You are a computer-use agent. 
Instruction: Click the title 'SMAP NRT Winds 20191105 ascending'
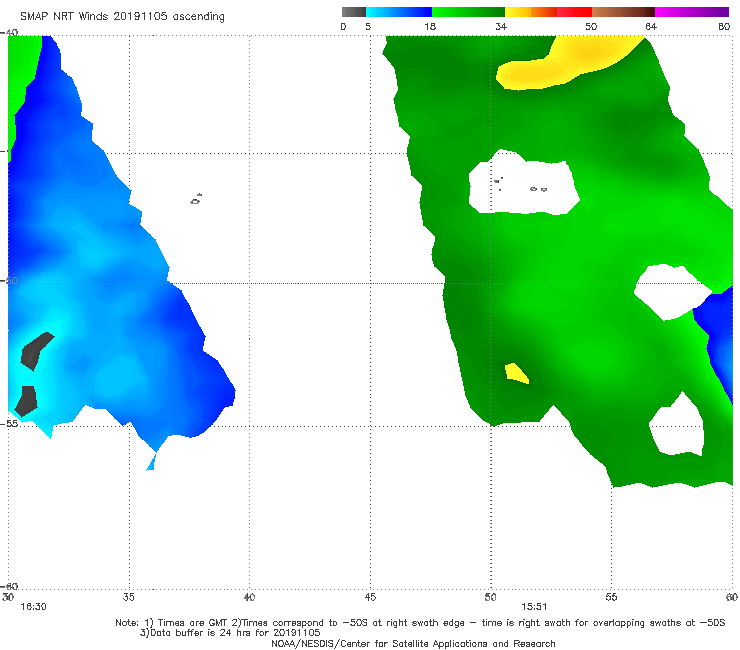[x=122, y=16]
